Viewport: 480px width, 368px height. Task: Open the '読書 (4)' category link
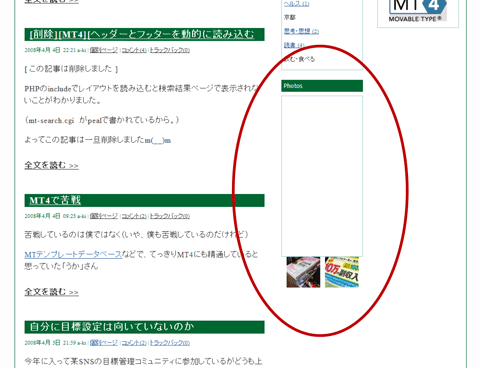click(294, 45)
